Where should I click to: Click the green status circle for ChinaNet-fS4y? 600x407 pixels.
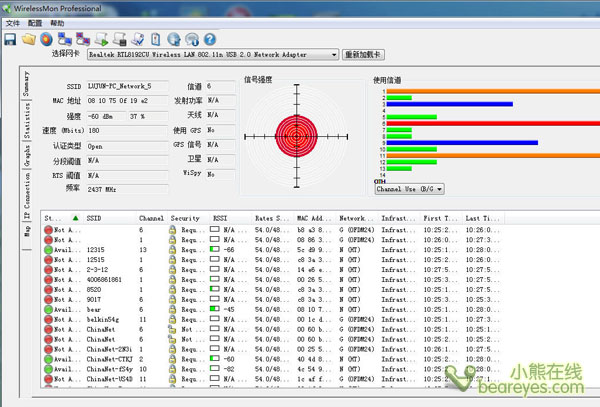(x=48, y=369)
